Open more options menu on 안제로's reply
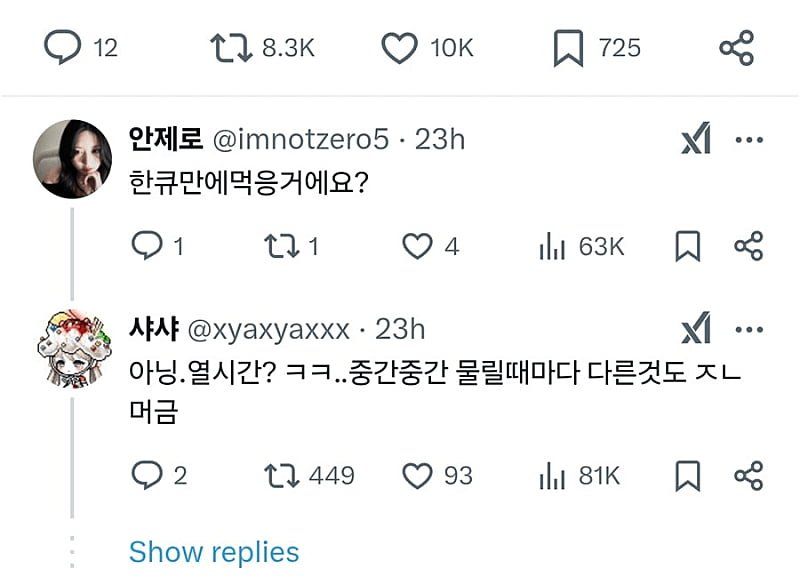The width and height of the screenshot is (800, 585). click(x=749, y=140)
